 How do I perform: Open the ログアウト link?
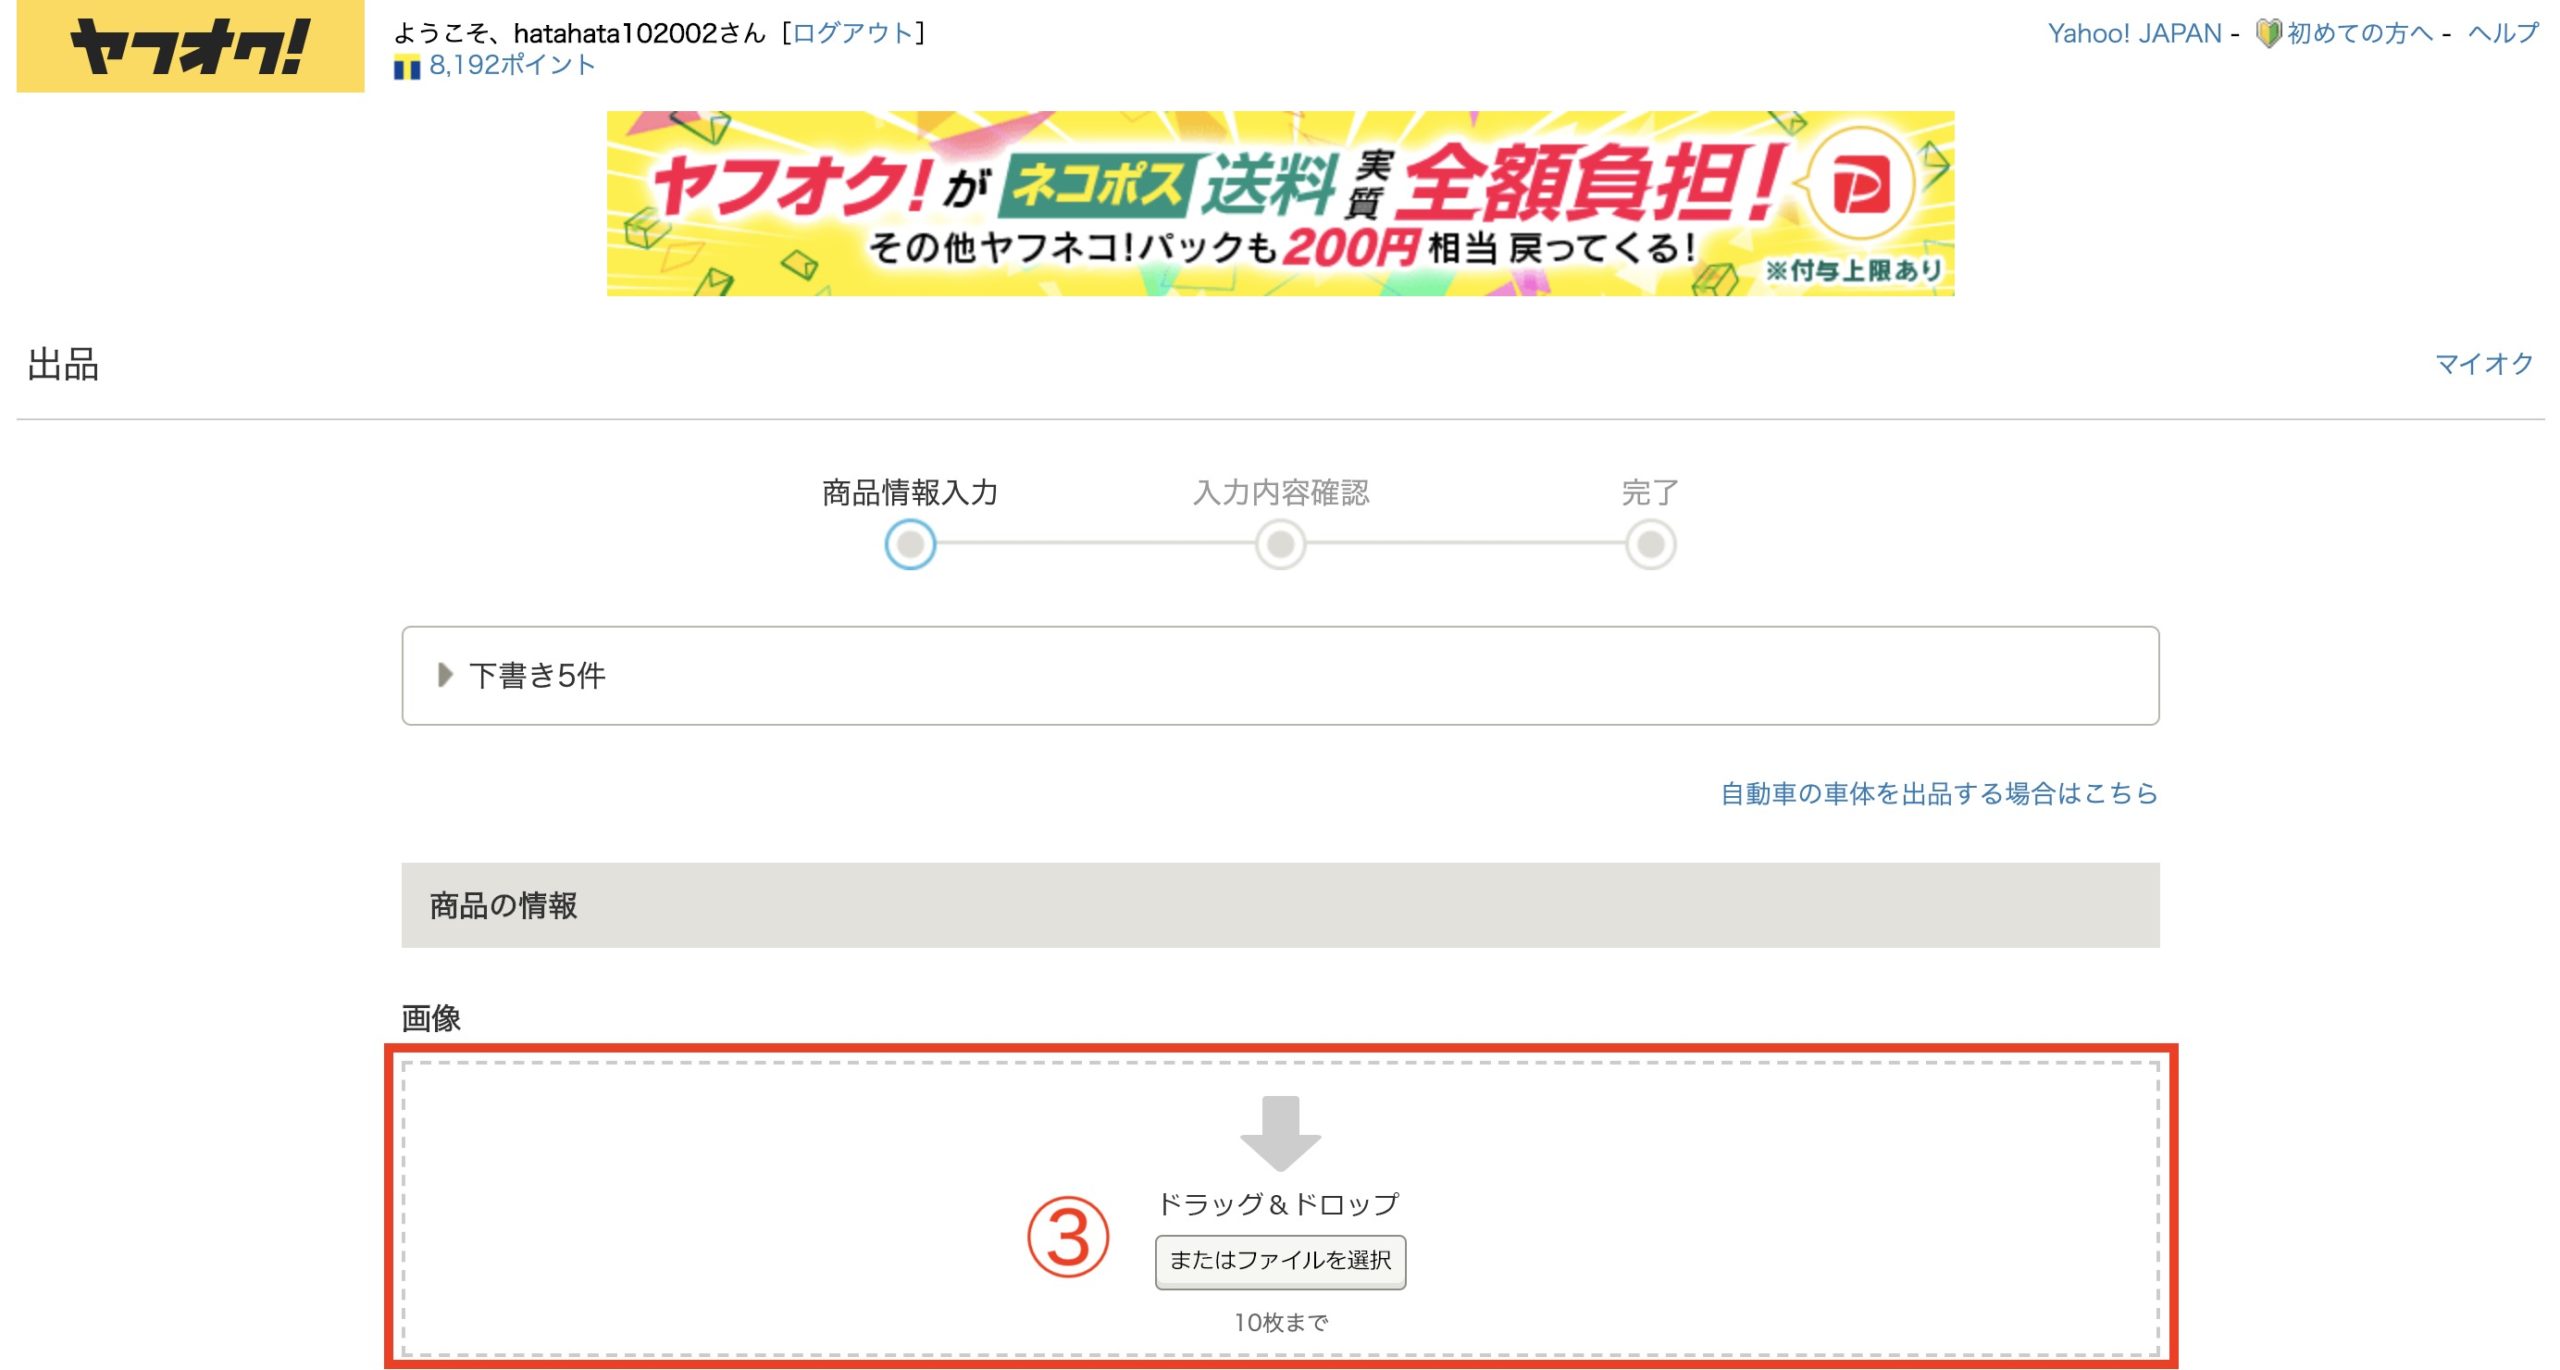point(853,33)
